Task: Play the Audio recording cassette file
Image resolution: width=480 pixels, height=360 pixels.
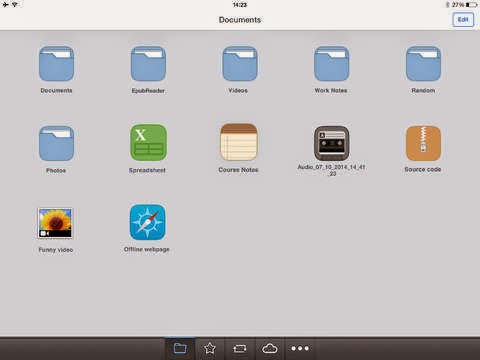Action: (332, 143)
